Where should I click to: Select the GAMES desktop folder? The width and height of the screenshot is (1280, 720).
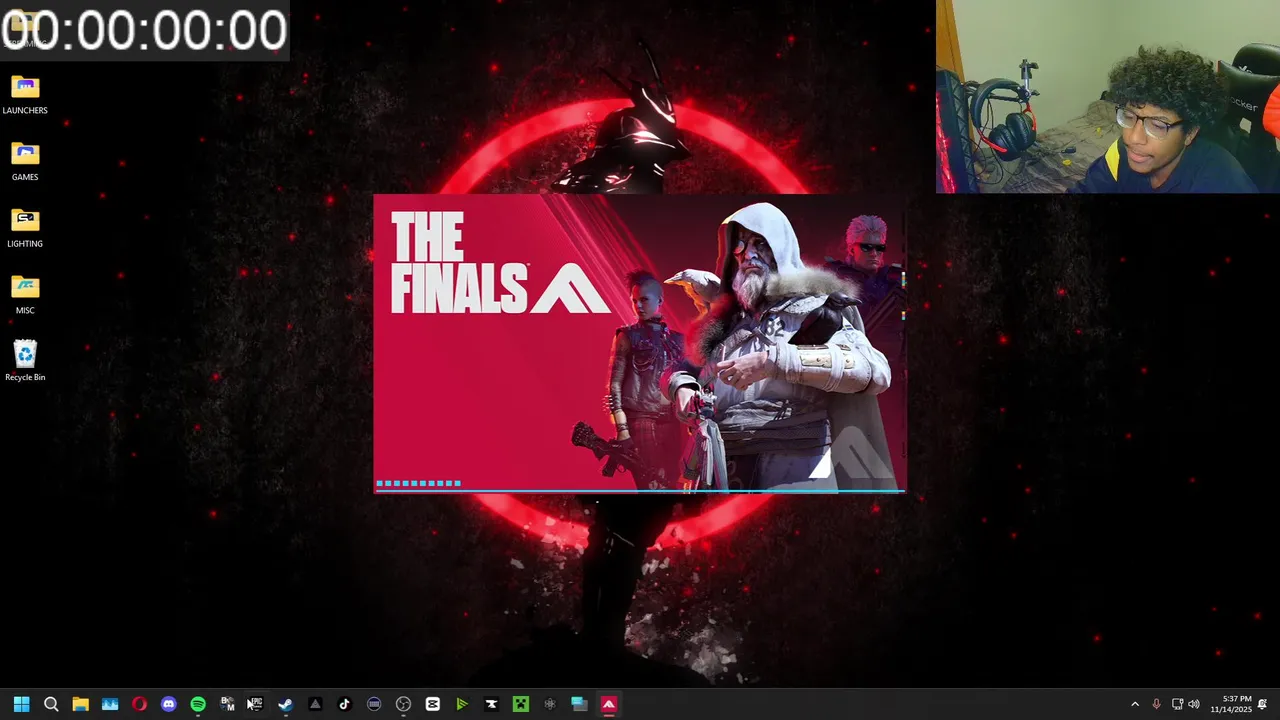click(x=25, y=162)
